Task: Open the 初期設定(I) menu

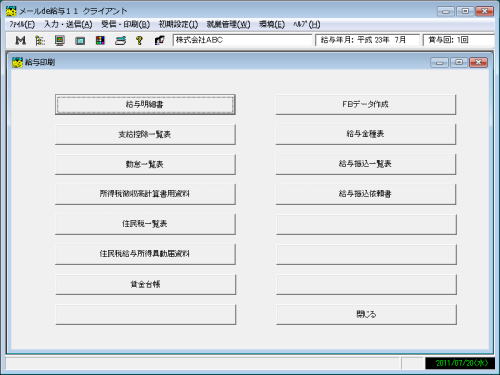Action: point(178,24)
